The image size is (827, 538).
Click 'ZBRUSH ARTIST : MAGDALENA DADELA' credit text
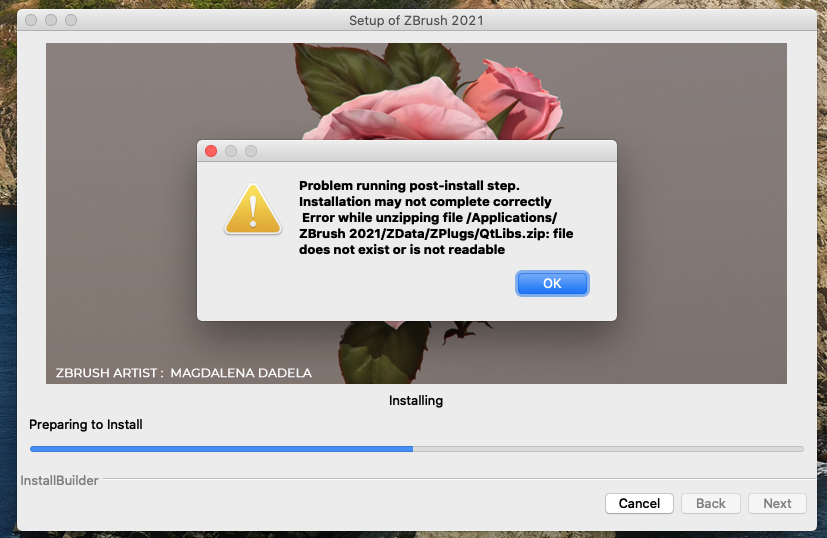point(184,373)
